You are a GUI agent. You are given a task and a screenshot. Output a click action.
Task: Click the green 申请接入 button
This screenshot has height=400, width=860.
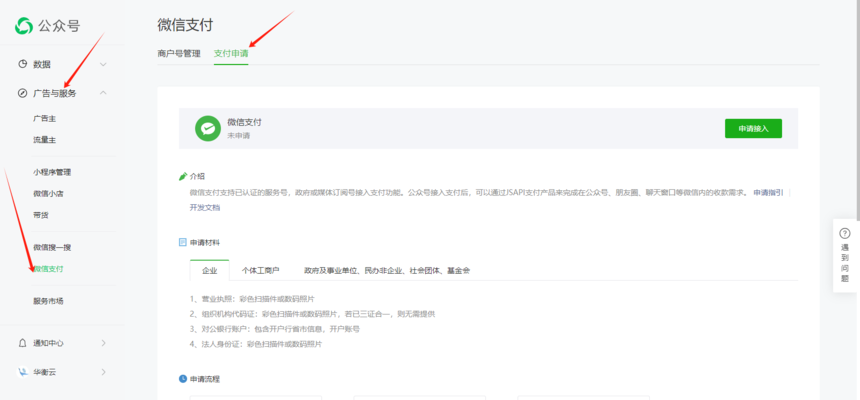(x=753, y=128)
